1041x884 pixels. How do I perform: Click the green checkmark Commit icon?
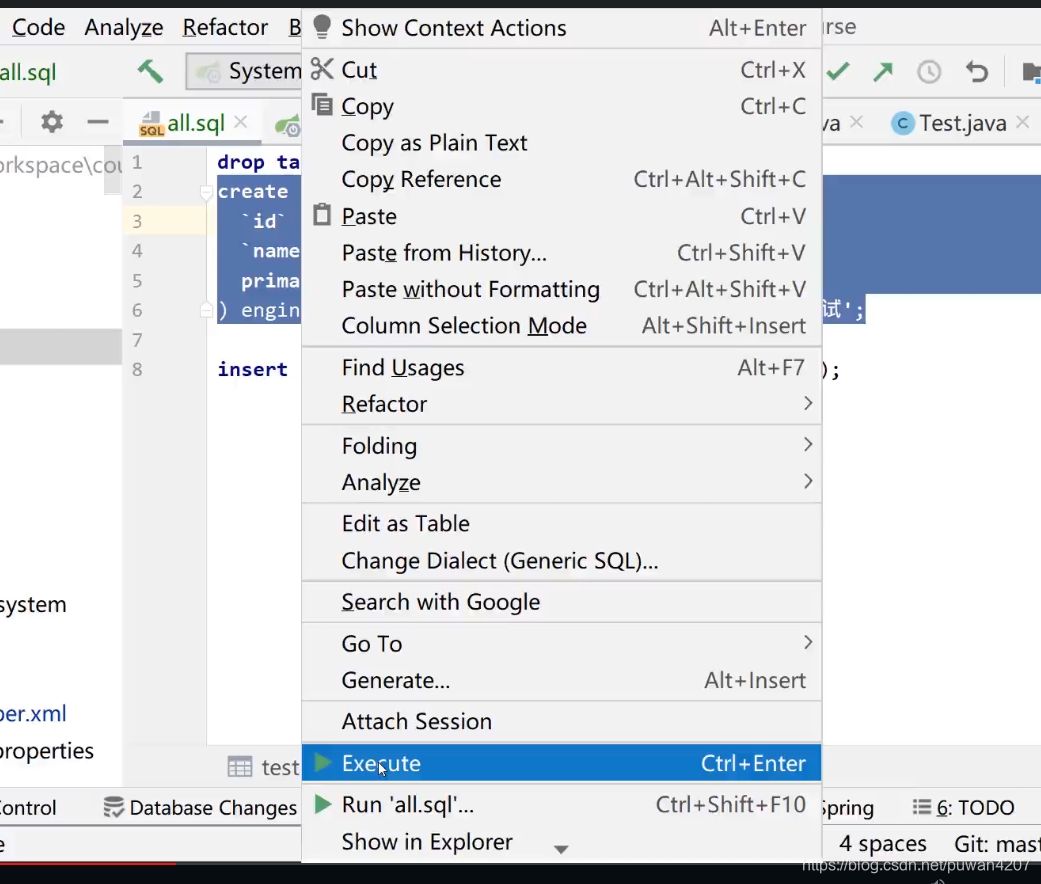[x=838, y=71]
